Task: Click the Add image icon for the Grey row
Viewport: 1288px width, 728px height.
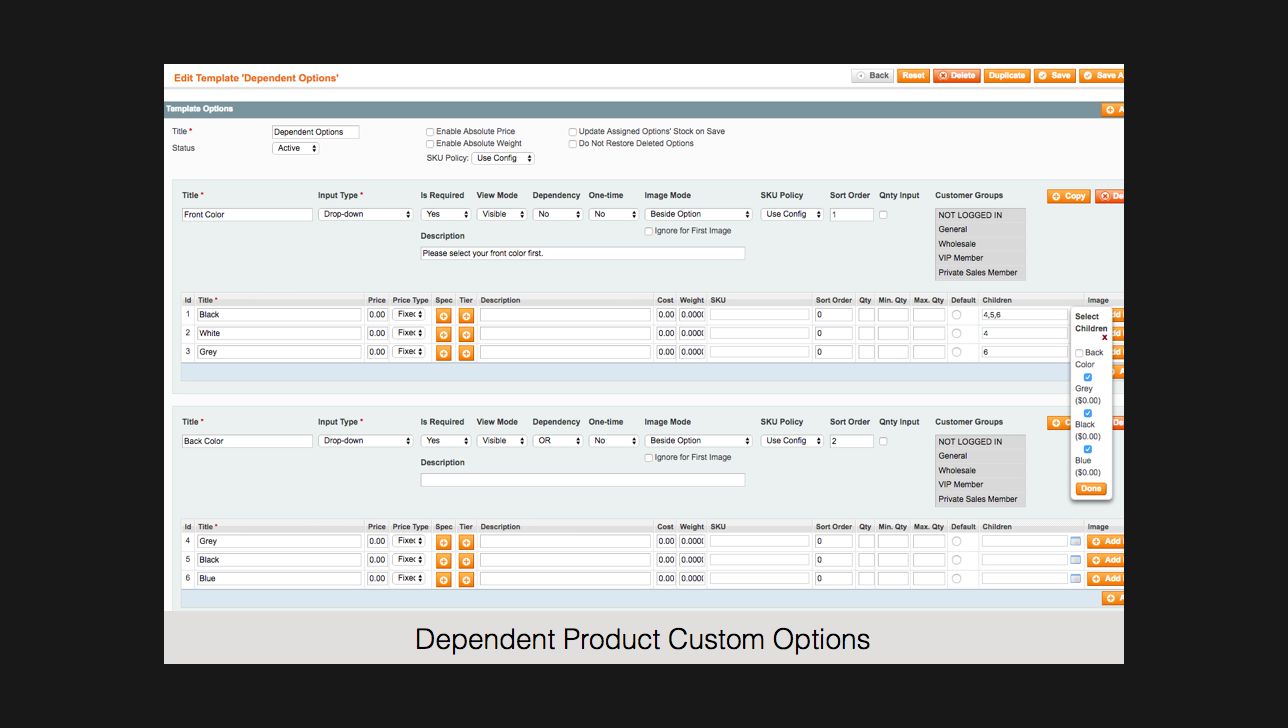Action: [x=1108, y=540]
